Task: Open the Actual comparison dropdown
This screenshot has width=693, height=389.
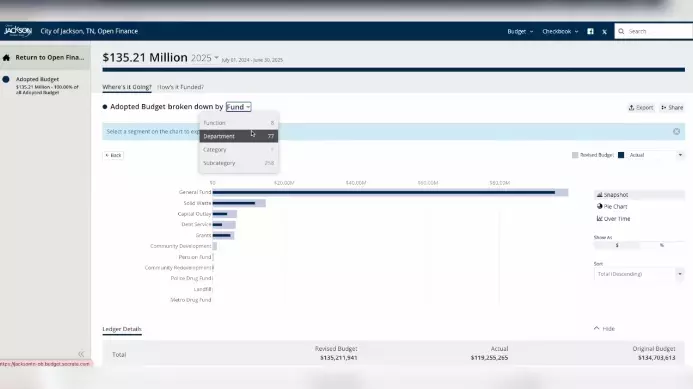Action: point(655,155)
